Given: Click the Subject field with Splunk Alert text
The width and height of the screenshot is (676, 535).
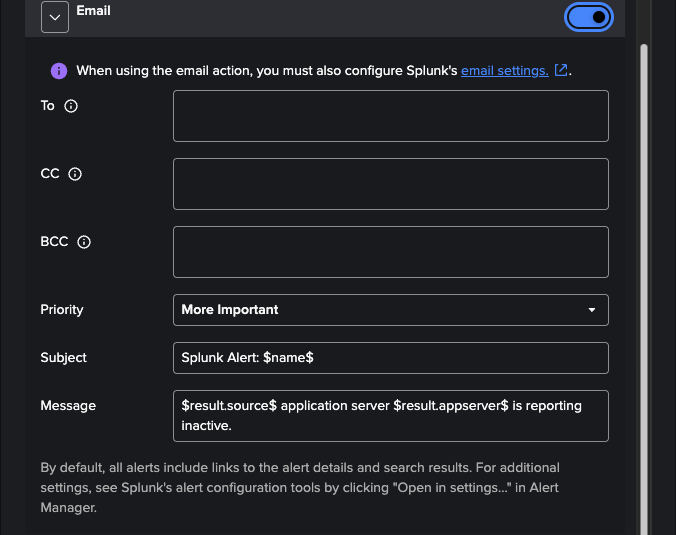Looking at the screenshot, I should (390, 358).
